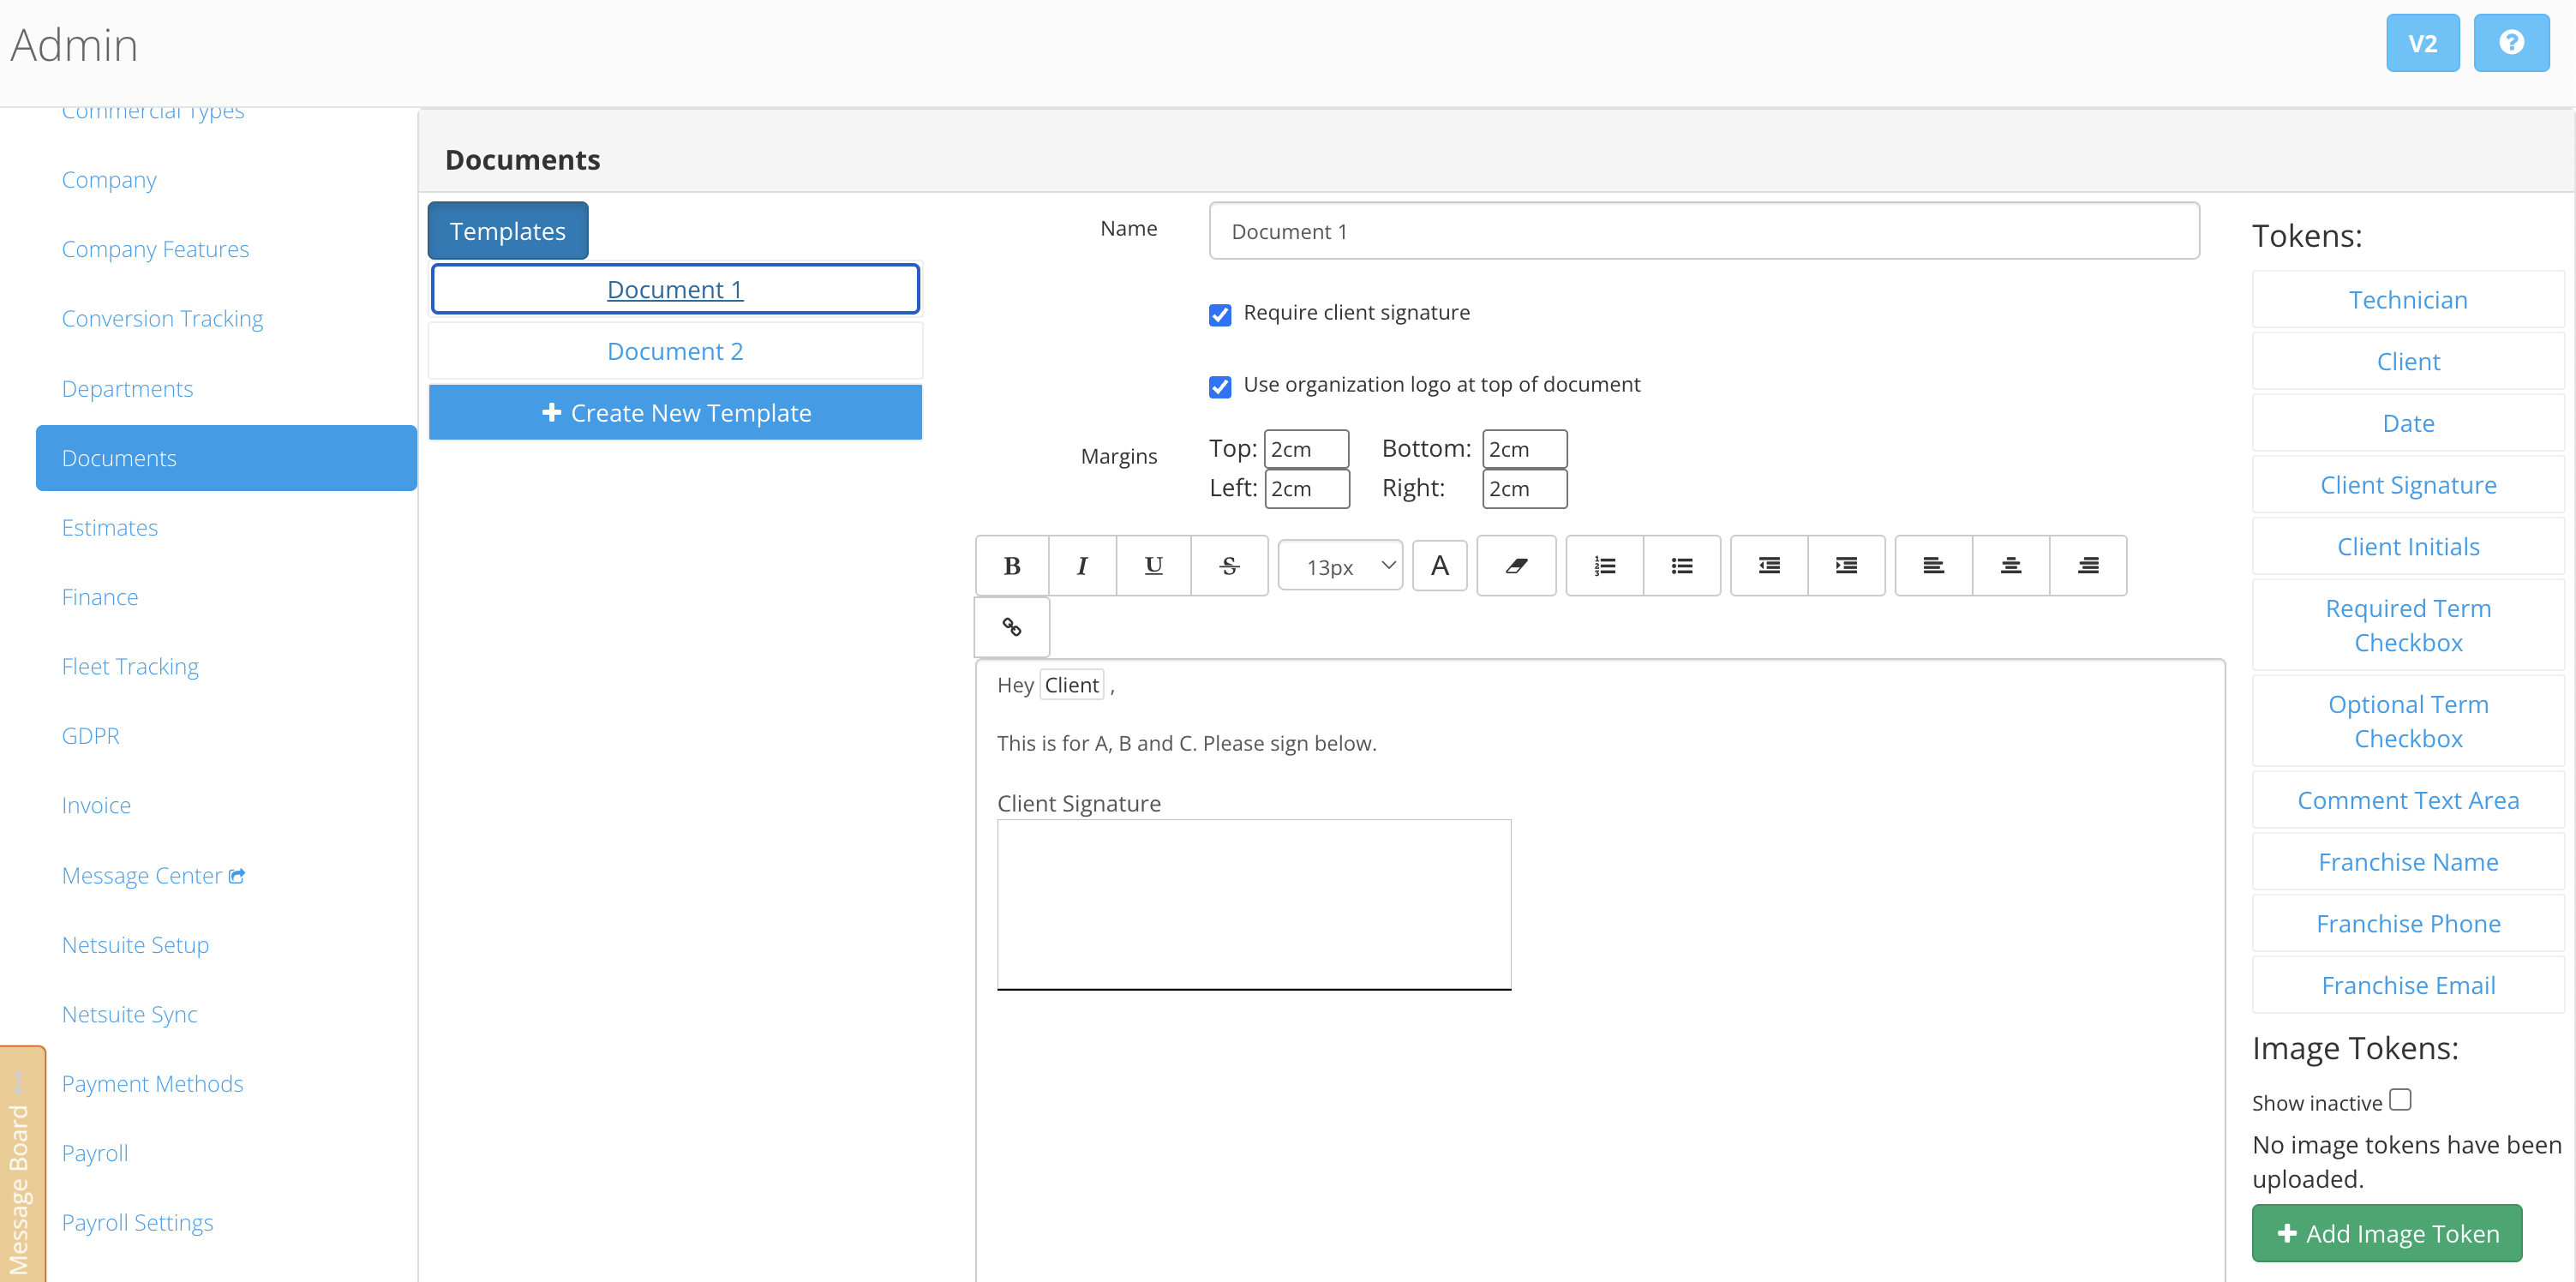Apply strikethrough formatting

[1229, 566]
